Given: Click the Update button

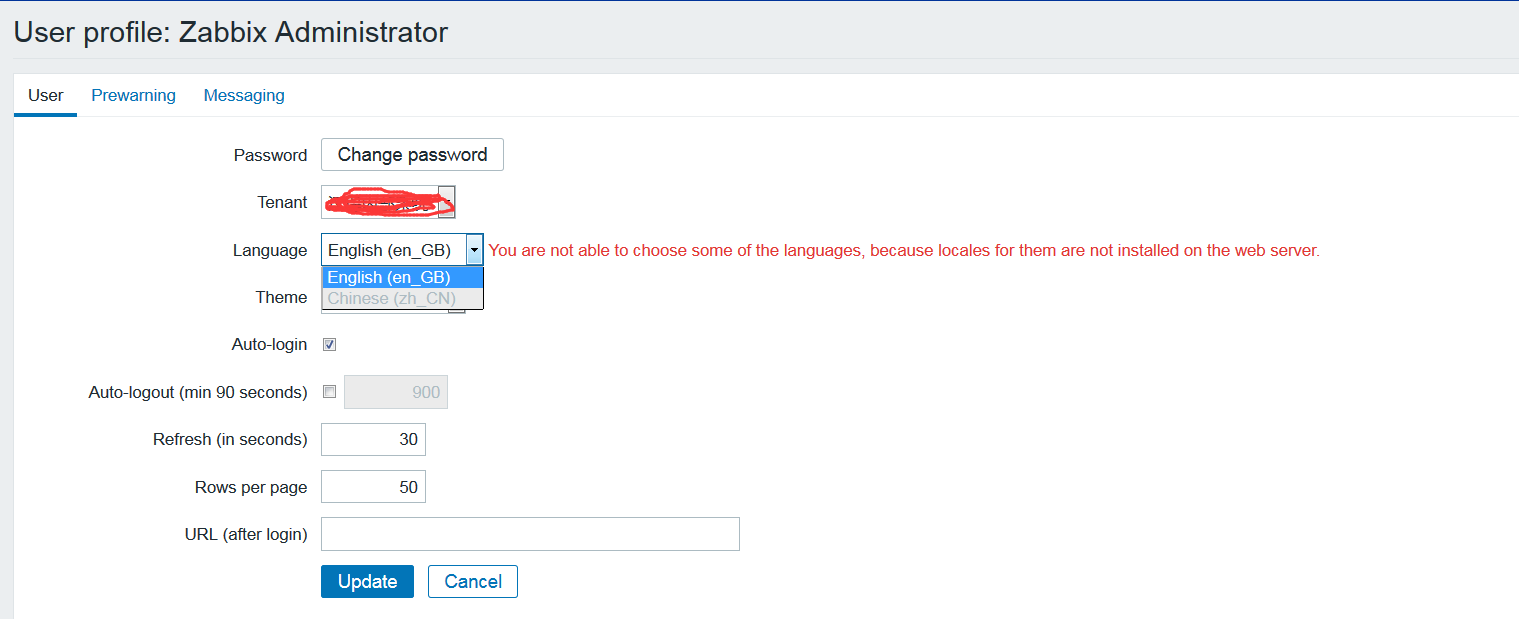Looking at the screenshot, I should click(367, 581).
